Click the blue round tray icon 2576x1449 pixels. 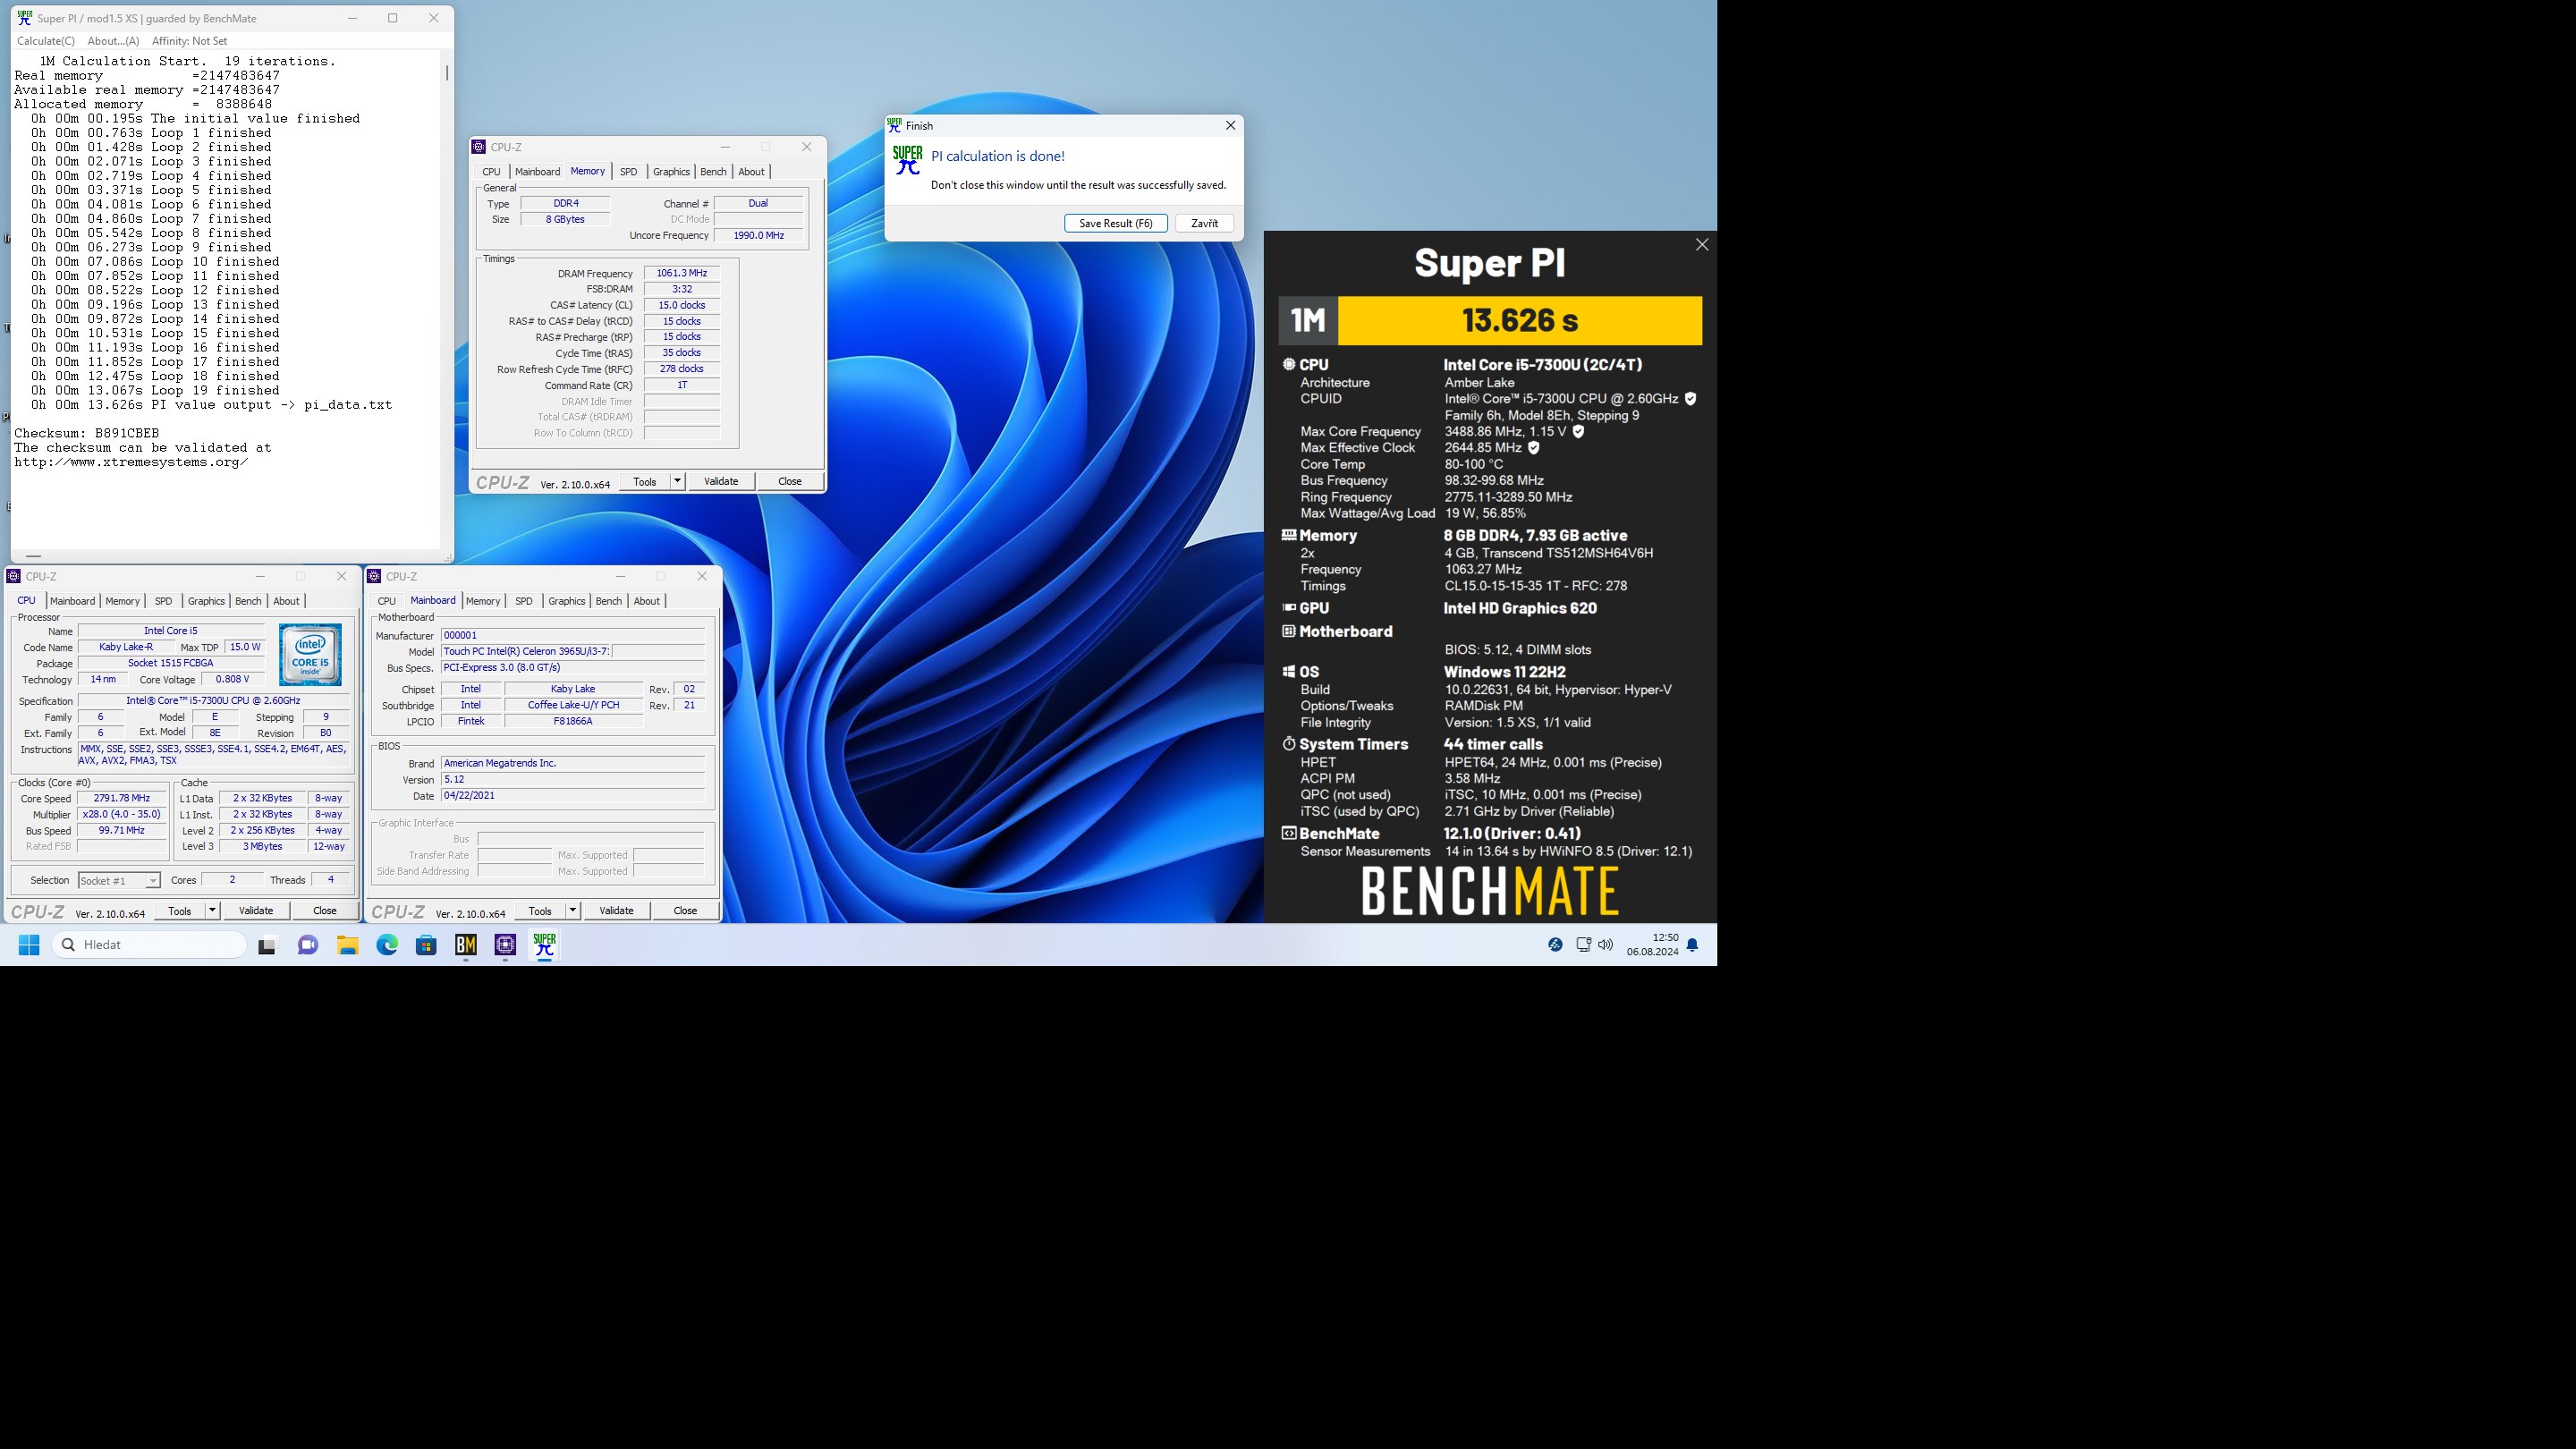coord(1555,945)
